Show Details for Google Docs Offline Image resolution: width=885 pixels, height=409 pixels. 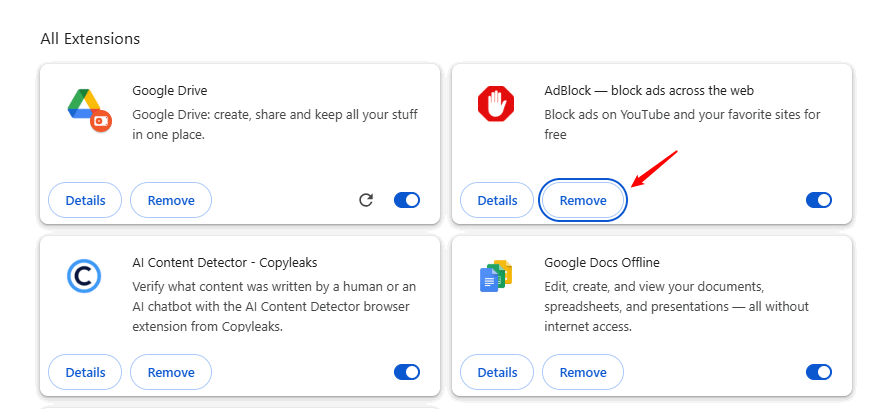497,372
